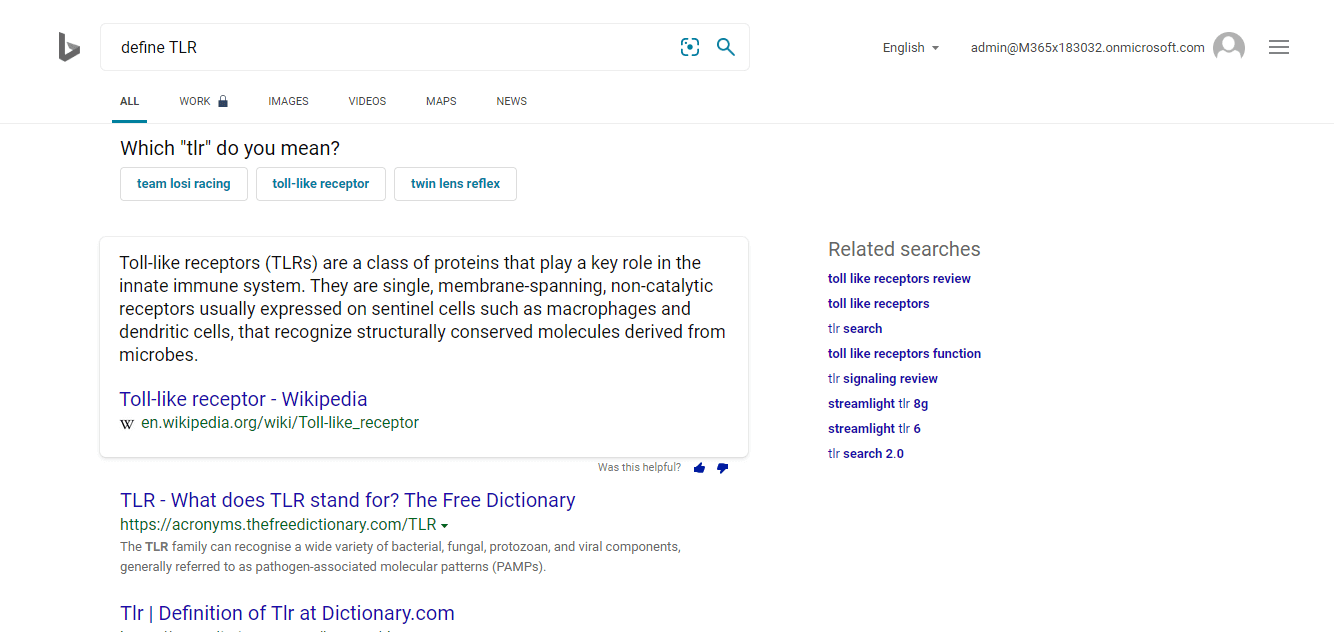1334x632 pixels.
Task: Select the "twin lens reflex" option
Action: (455, 184)
